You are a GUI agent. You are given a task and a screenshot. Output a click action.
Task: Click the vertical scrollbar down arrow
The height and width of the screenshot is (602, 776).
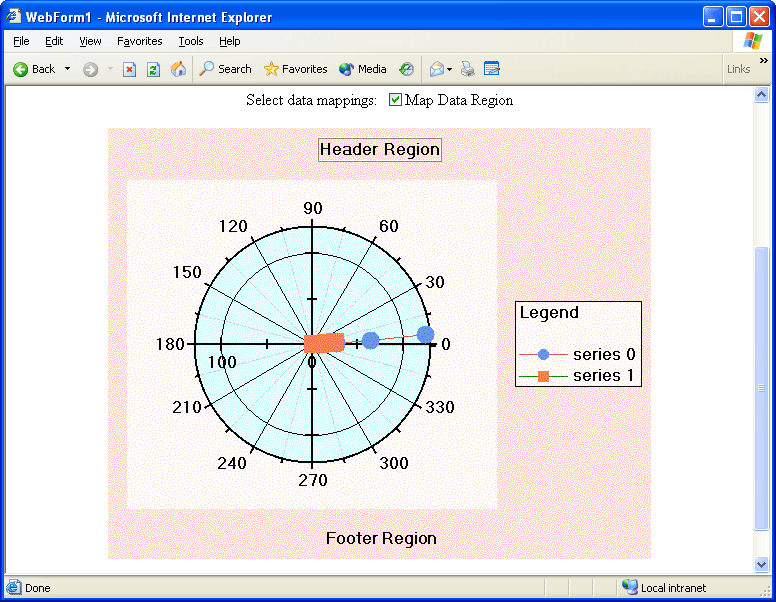point(762,565)
